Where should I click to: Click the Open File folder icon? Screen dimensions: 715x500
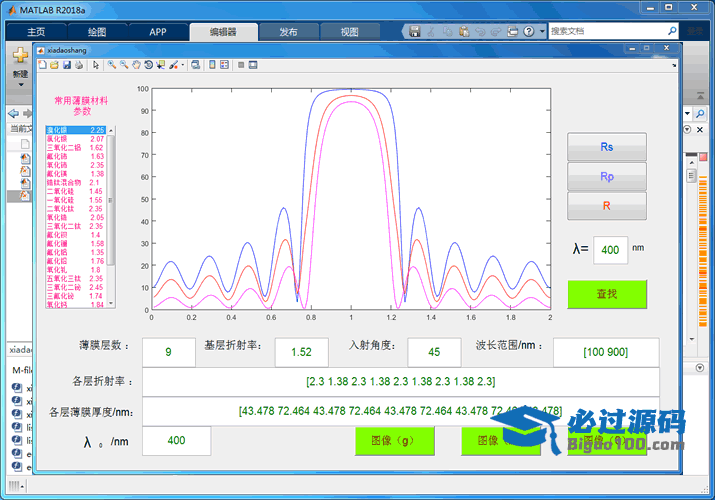(x=54, y=65)
